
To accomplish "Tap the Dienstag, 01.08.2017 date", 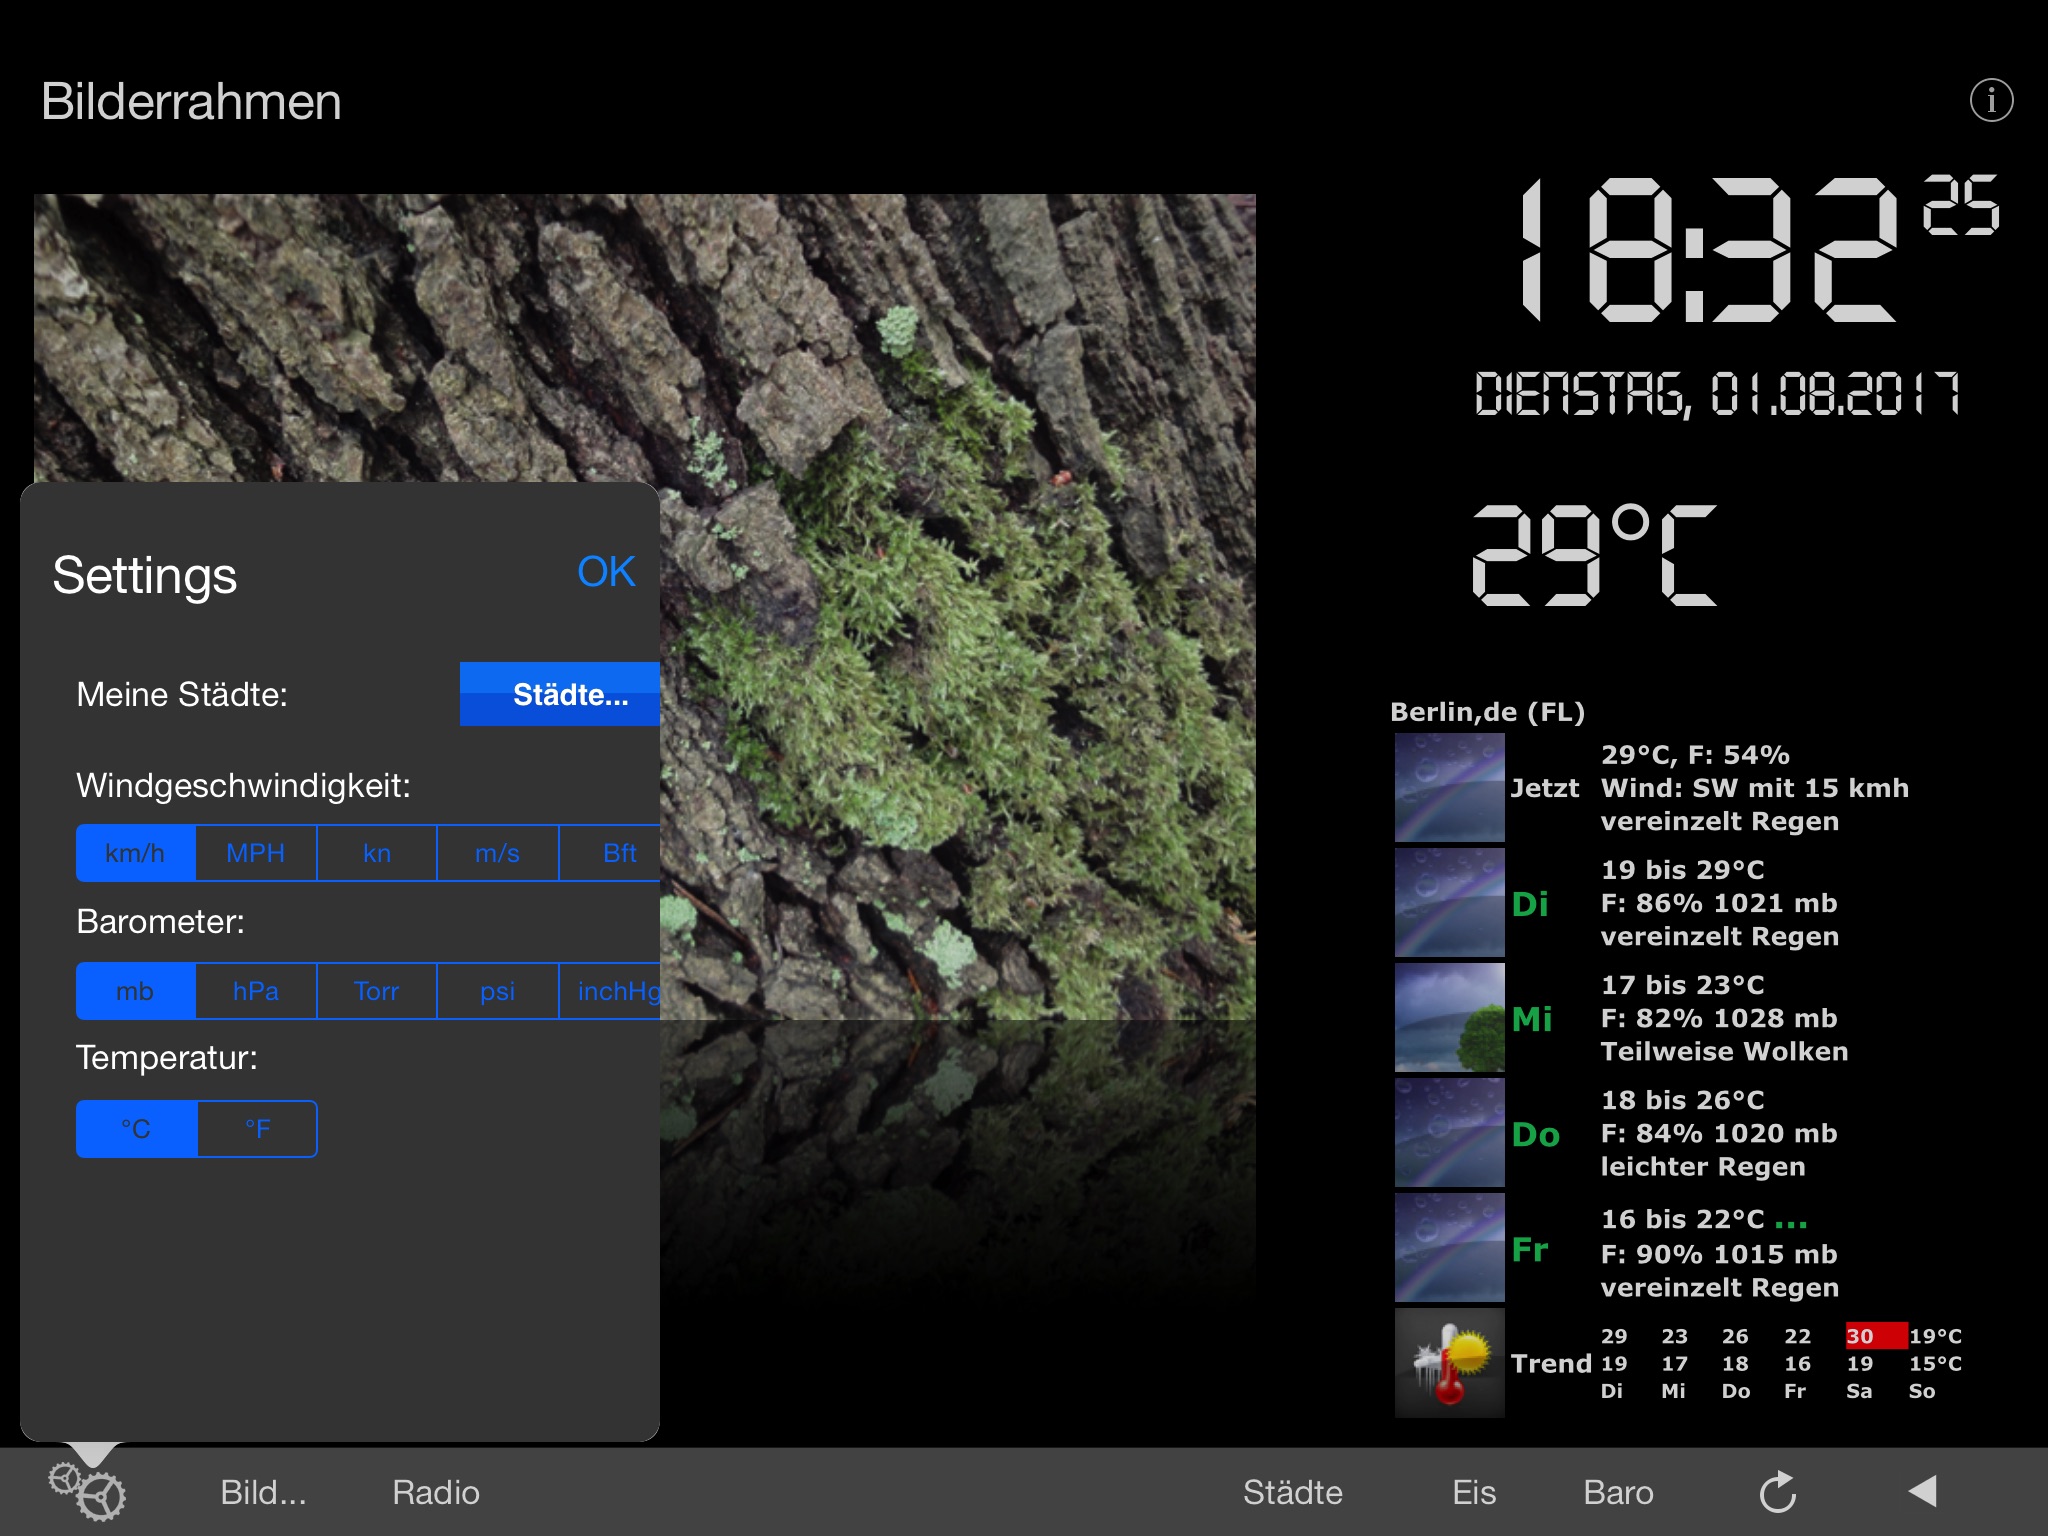I will 1717,394.
